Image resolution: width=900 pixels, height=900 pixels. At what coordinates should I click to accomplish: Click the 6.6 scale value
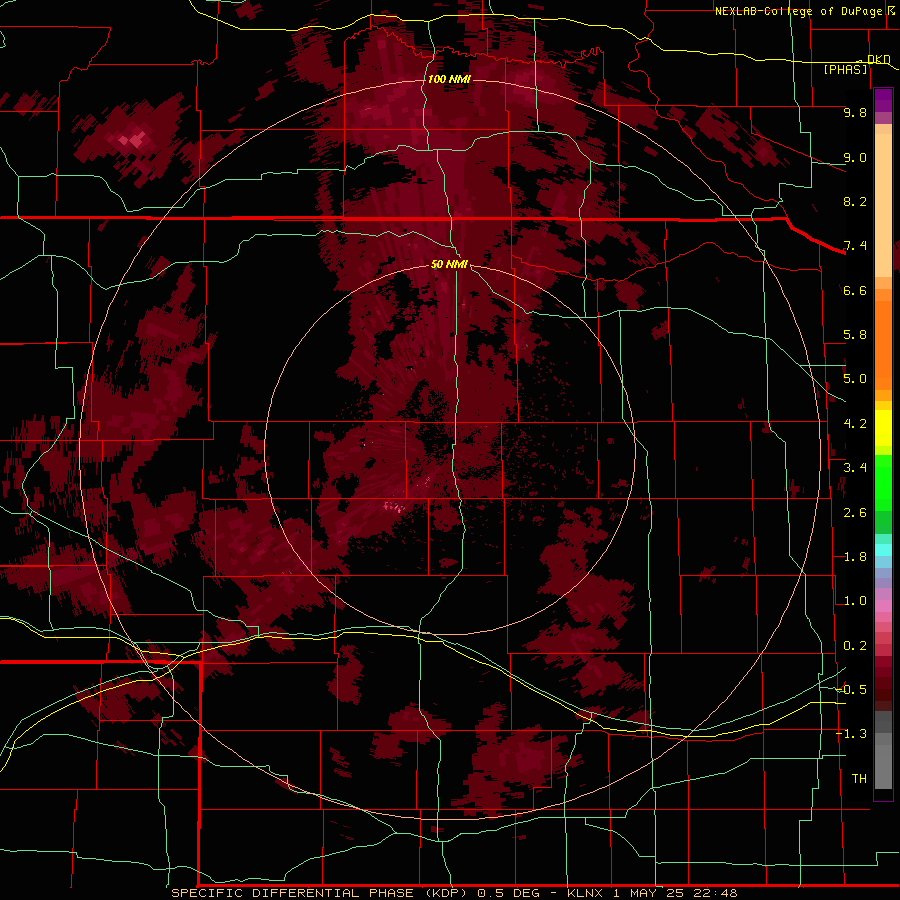tap(855, 290)
